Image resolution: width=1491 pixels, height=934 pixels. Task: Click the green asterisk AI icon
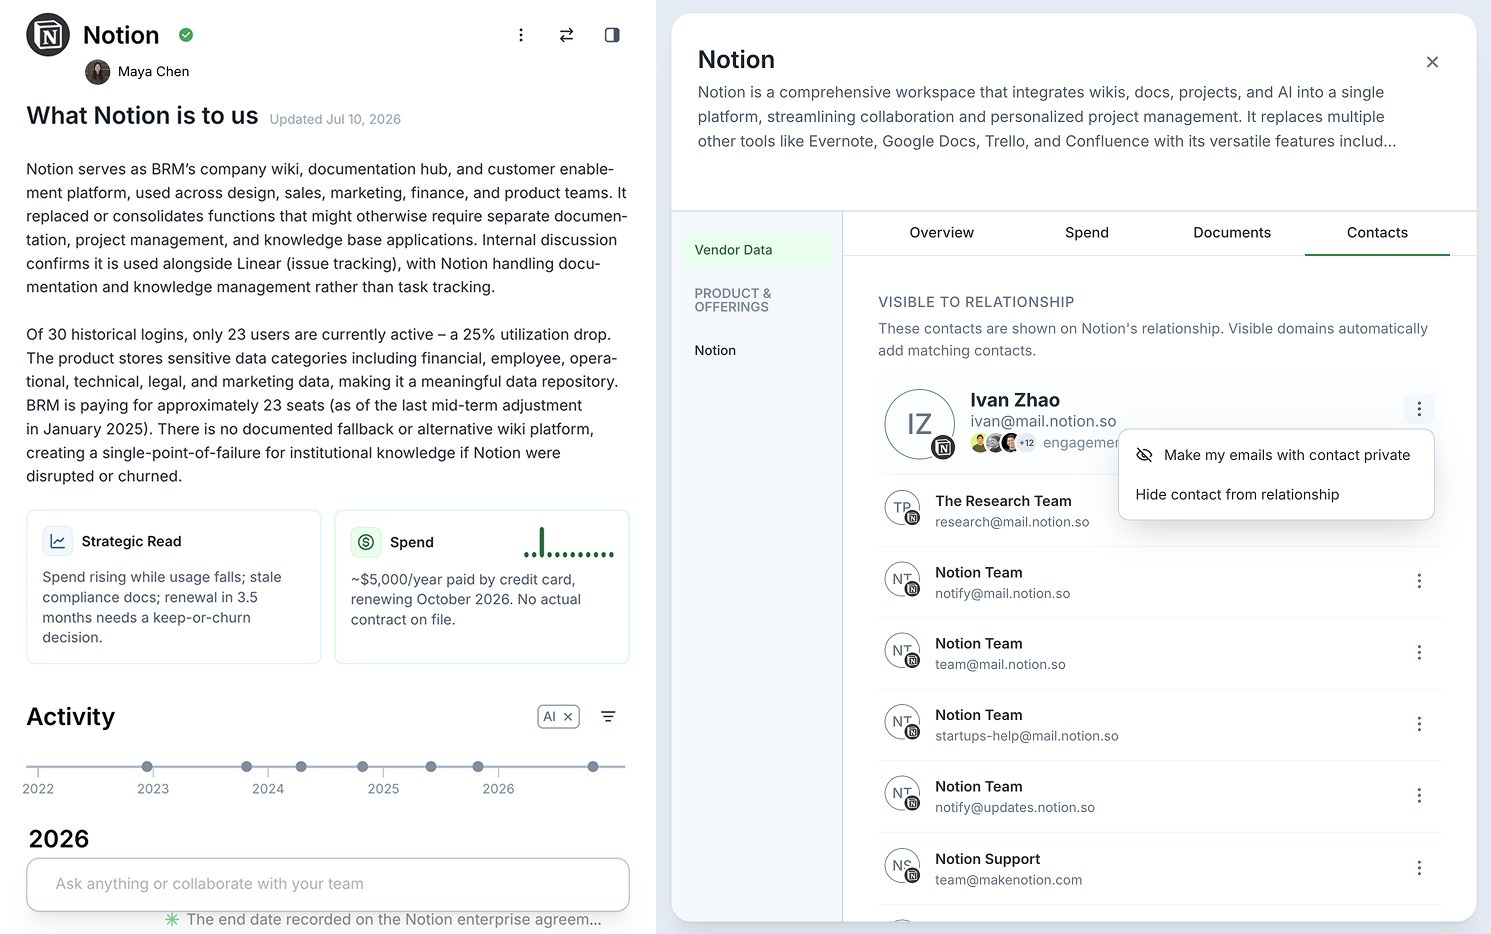pyautogui.click(x=172, y=919)
